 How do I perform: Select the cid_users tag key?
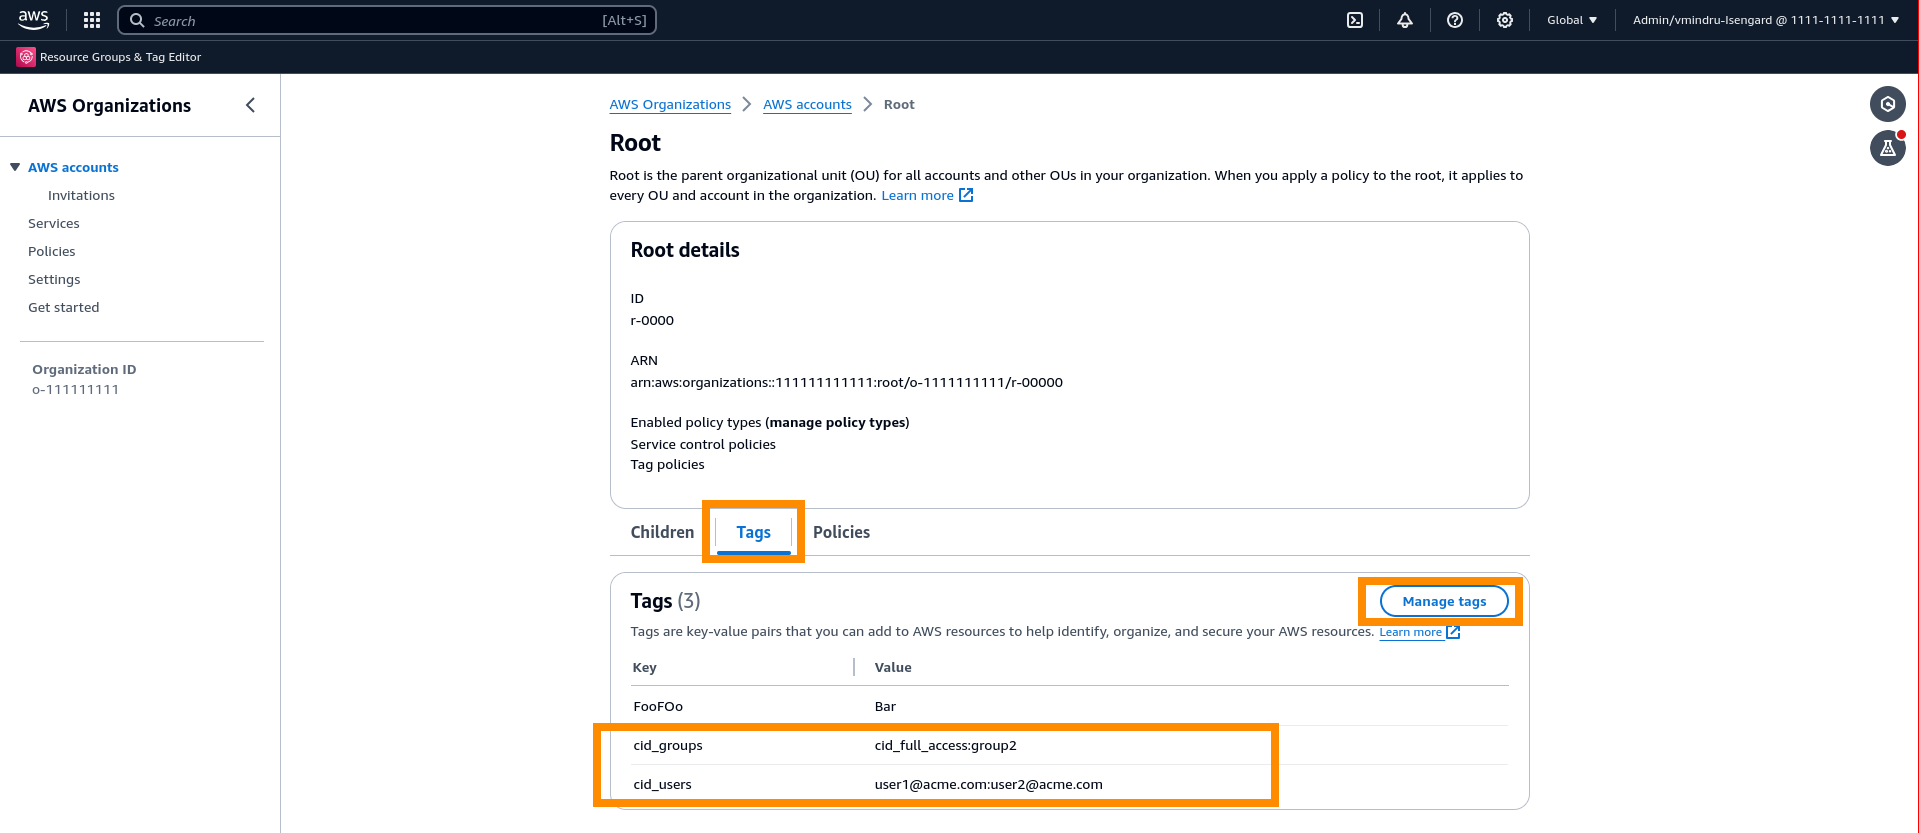(x=662, y=784)
